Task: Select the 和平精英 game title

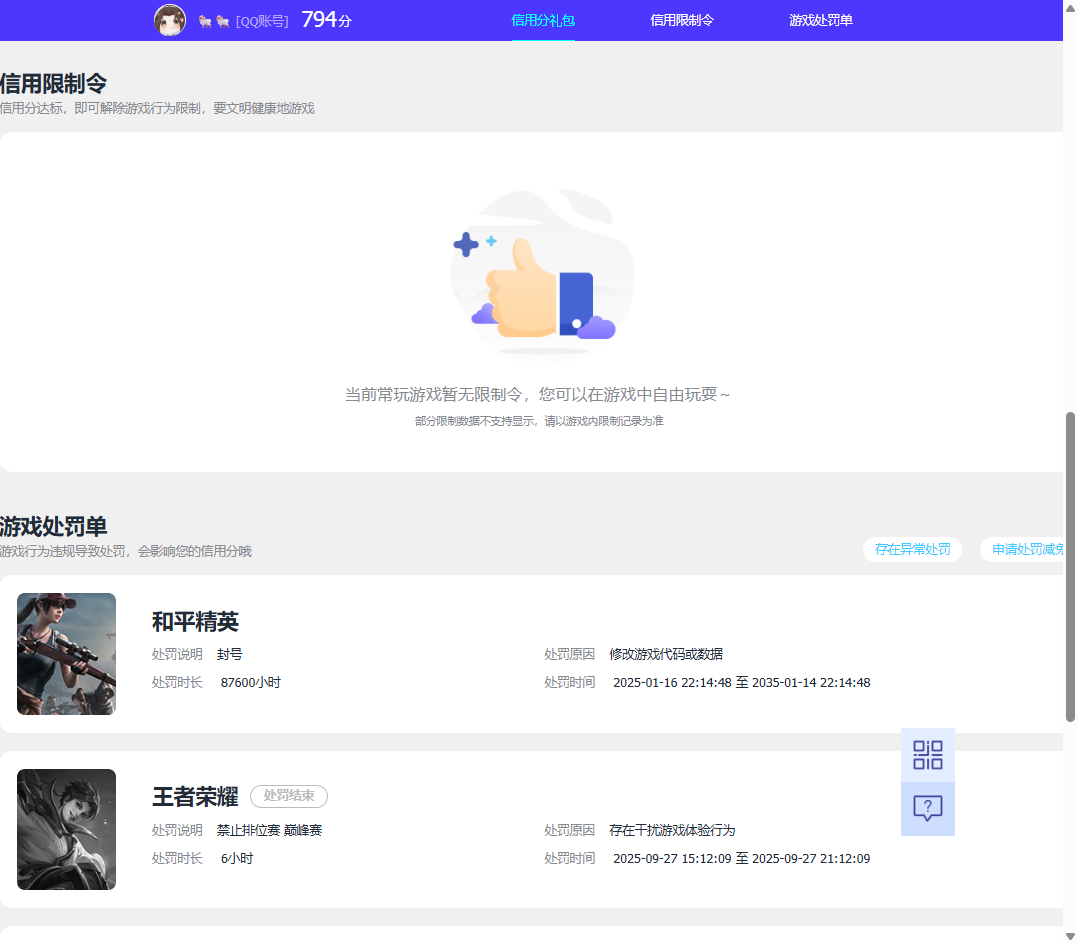Action: coord(195,622)
